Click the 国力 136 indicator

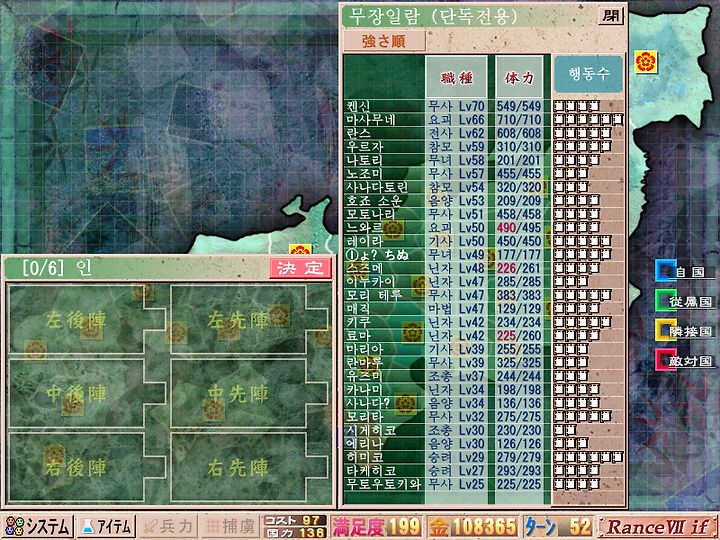click(294, 532)
